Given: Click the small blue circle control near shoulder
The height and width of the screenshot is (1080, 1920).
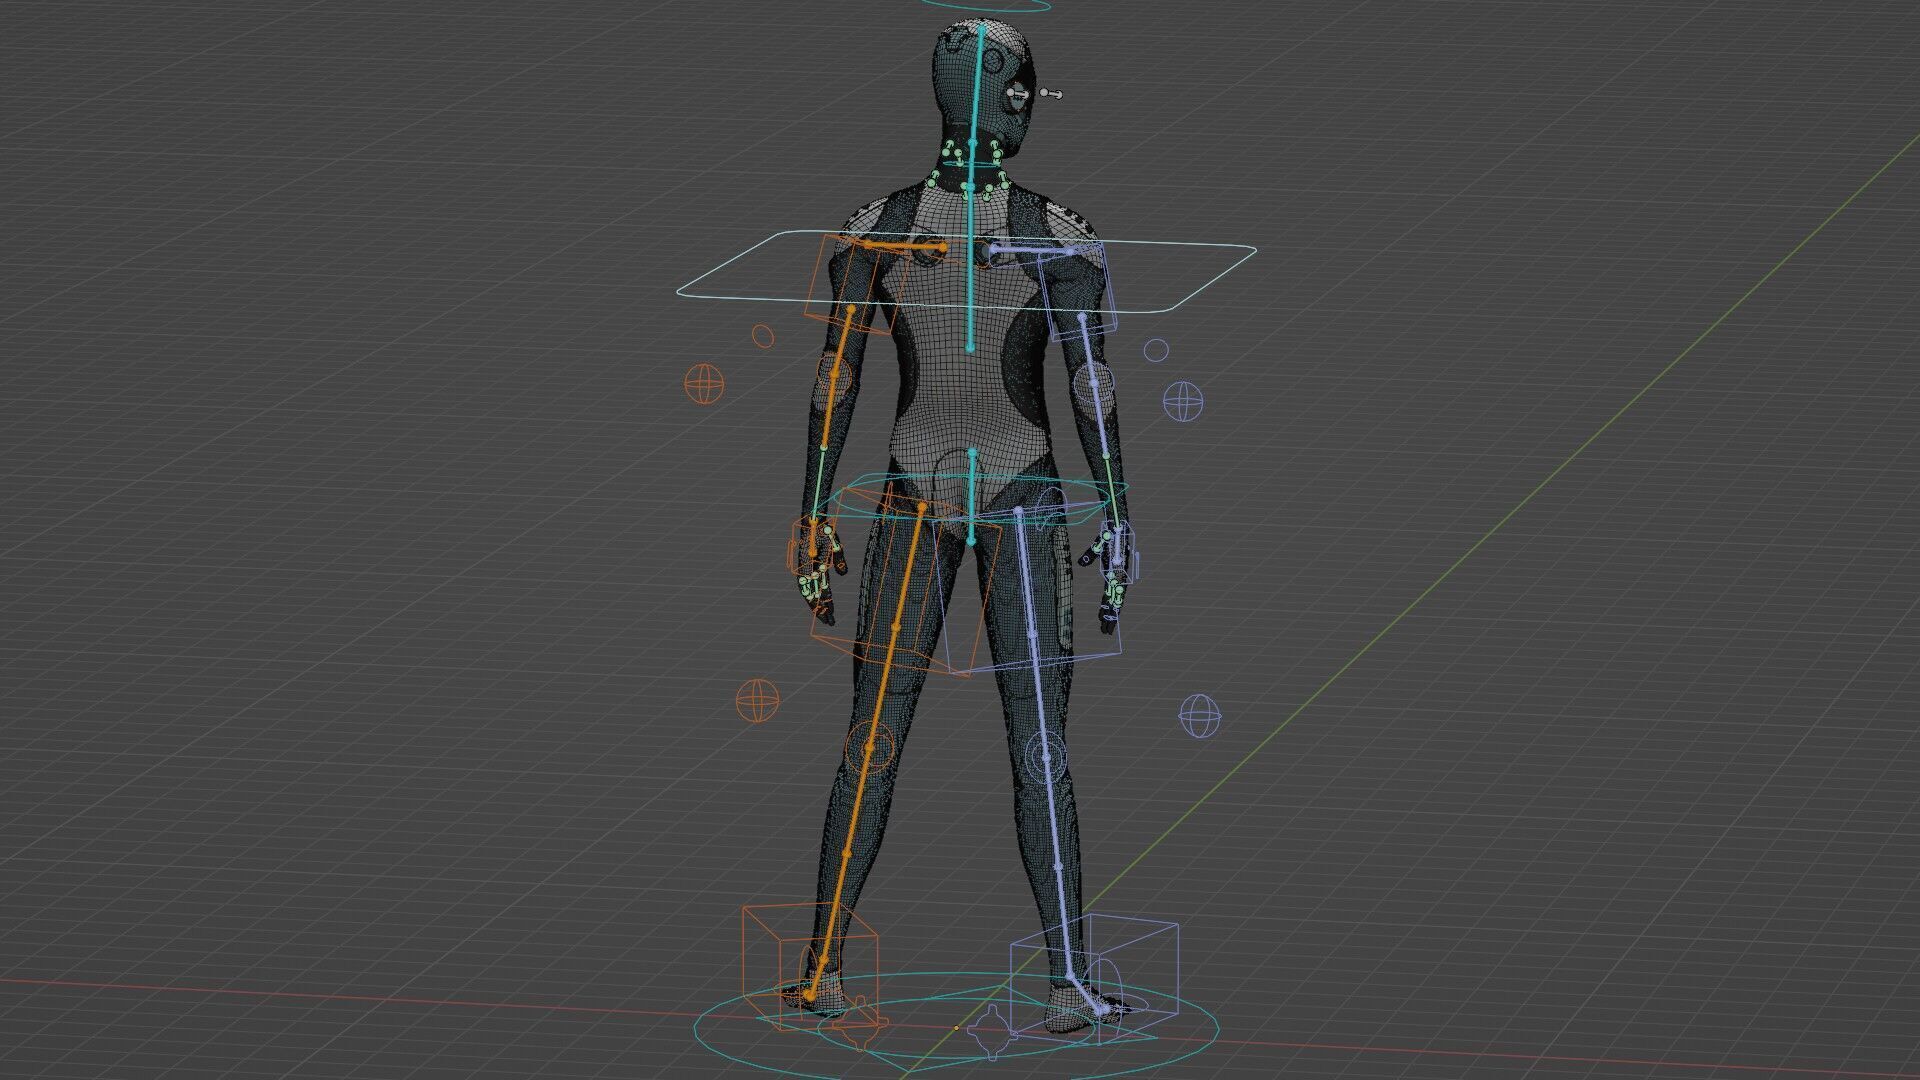Looking at the screenshot, I should (x=1156, y=350).
